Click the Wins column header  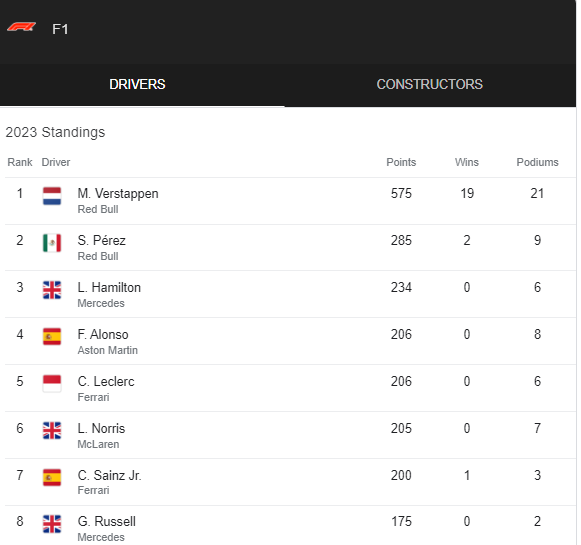pos(467,162)
